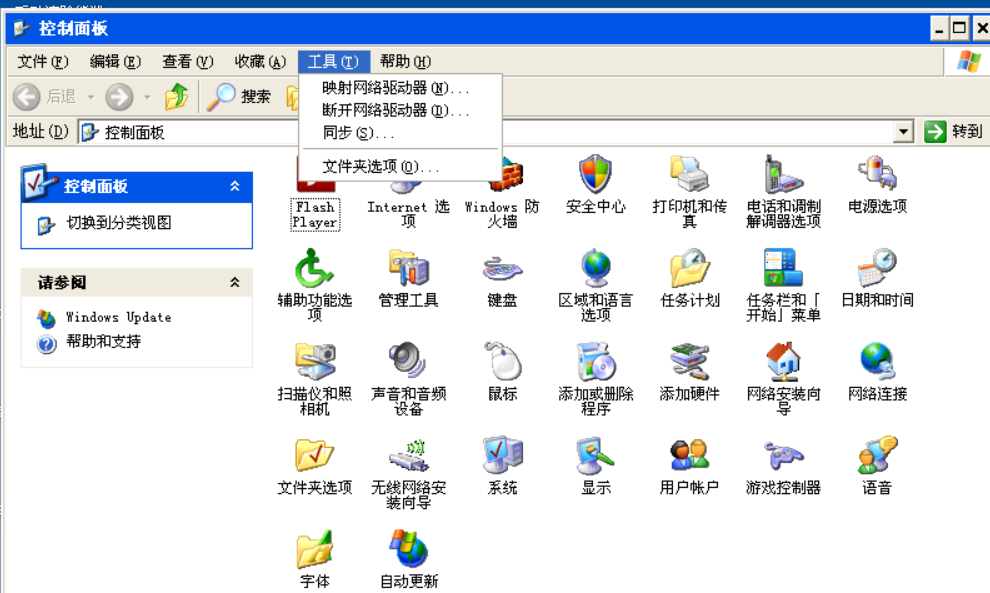The width and height of the screenshot is (990, 593).
Task: Click title bar control panel icon
Action: pos(22,28)
